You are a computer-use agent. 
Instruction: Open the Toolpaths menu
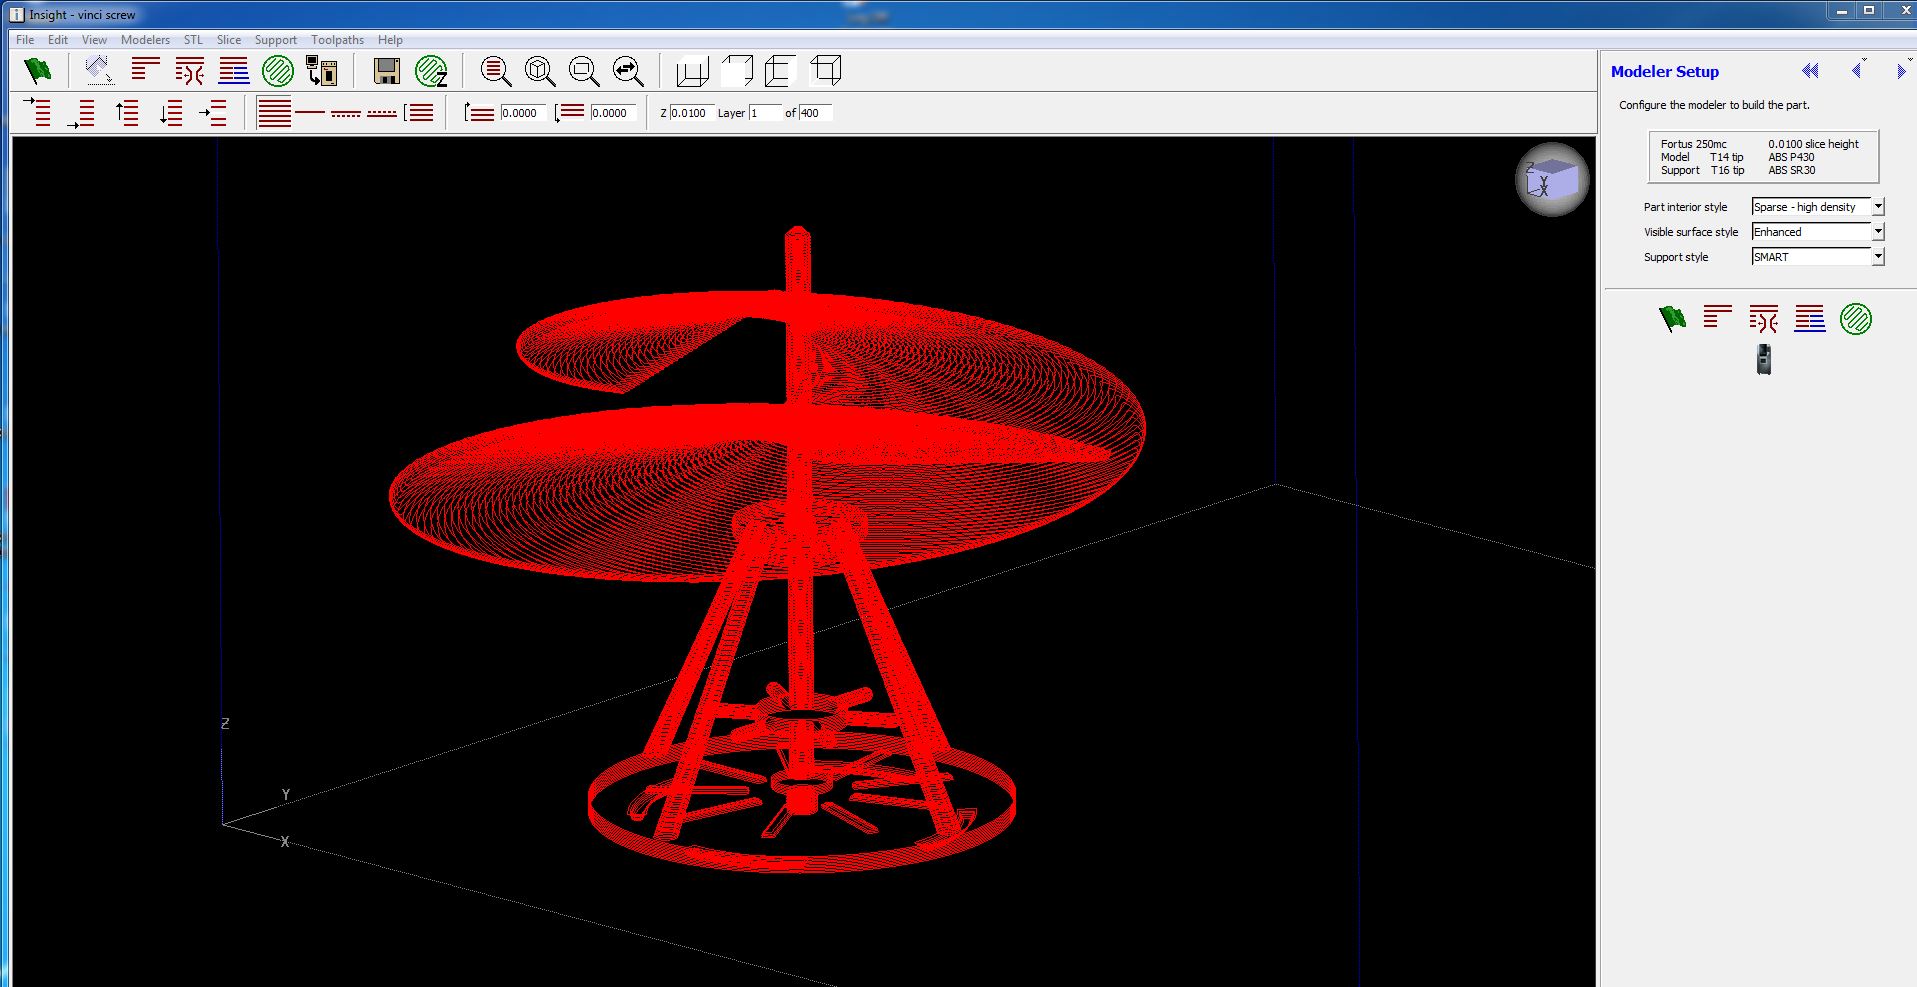pos(337,40)
